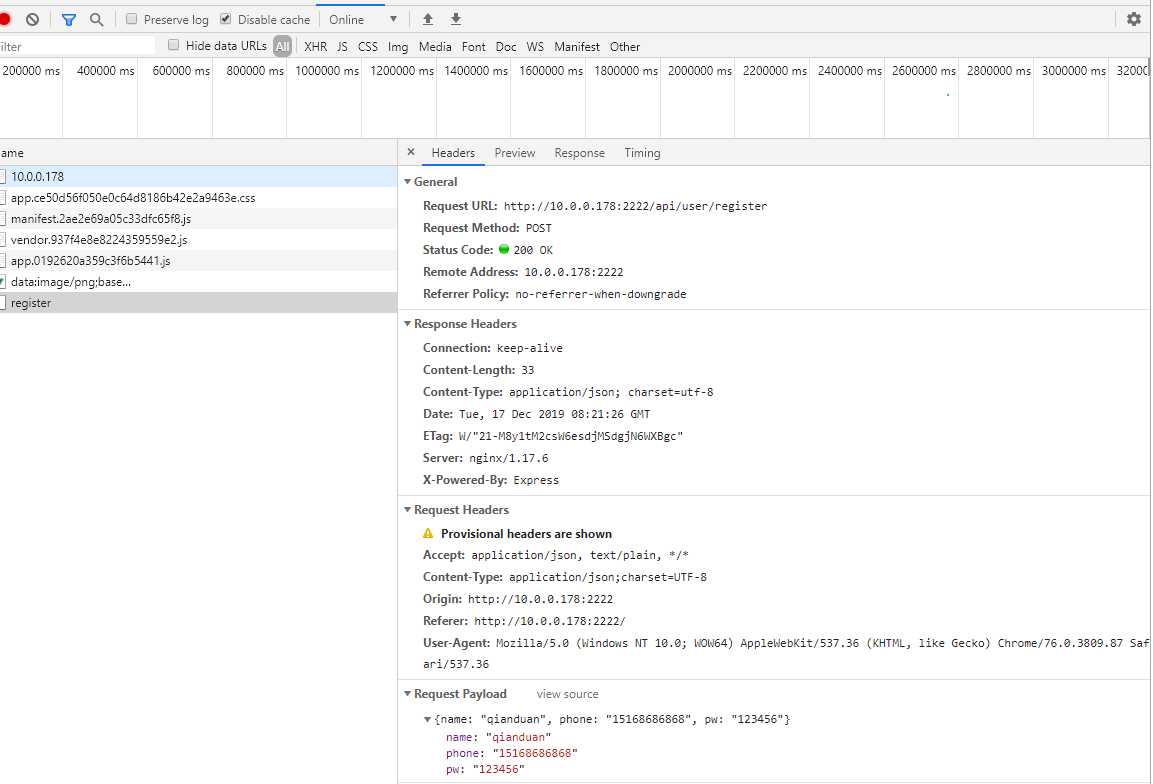Filter requests by CSS

tap(368, 46)
